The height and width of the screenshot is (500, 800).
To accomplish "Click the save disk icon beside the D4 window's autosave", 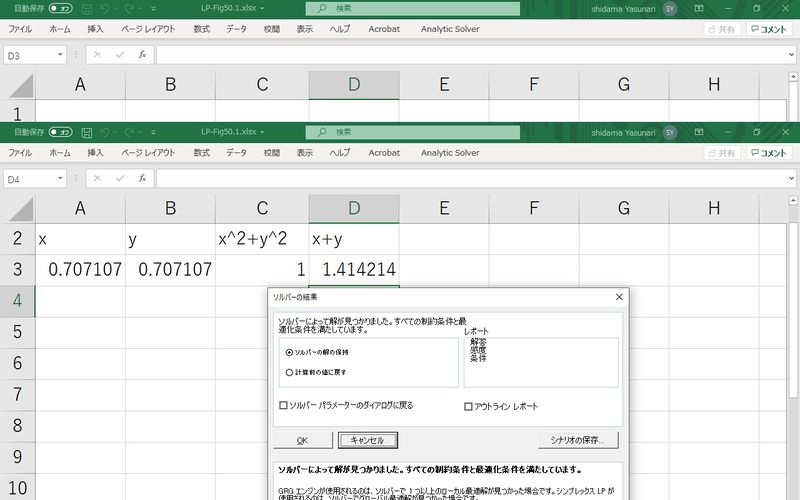I will pos(87,132).
